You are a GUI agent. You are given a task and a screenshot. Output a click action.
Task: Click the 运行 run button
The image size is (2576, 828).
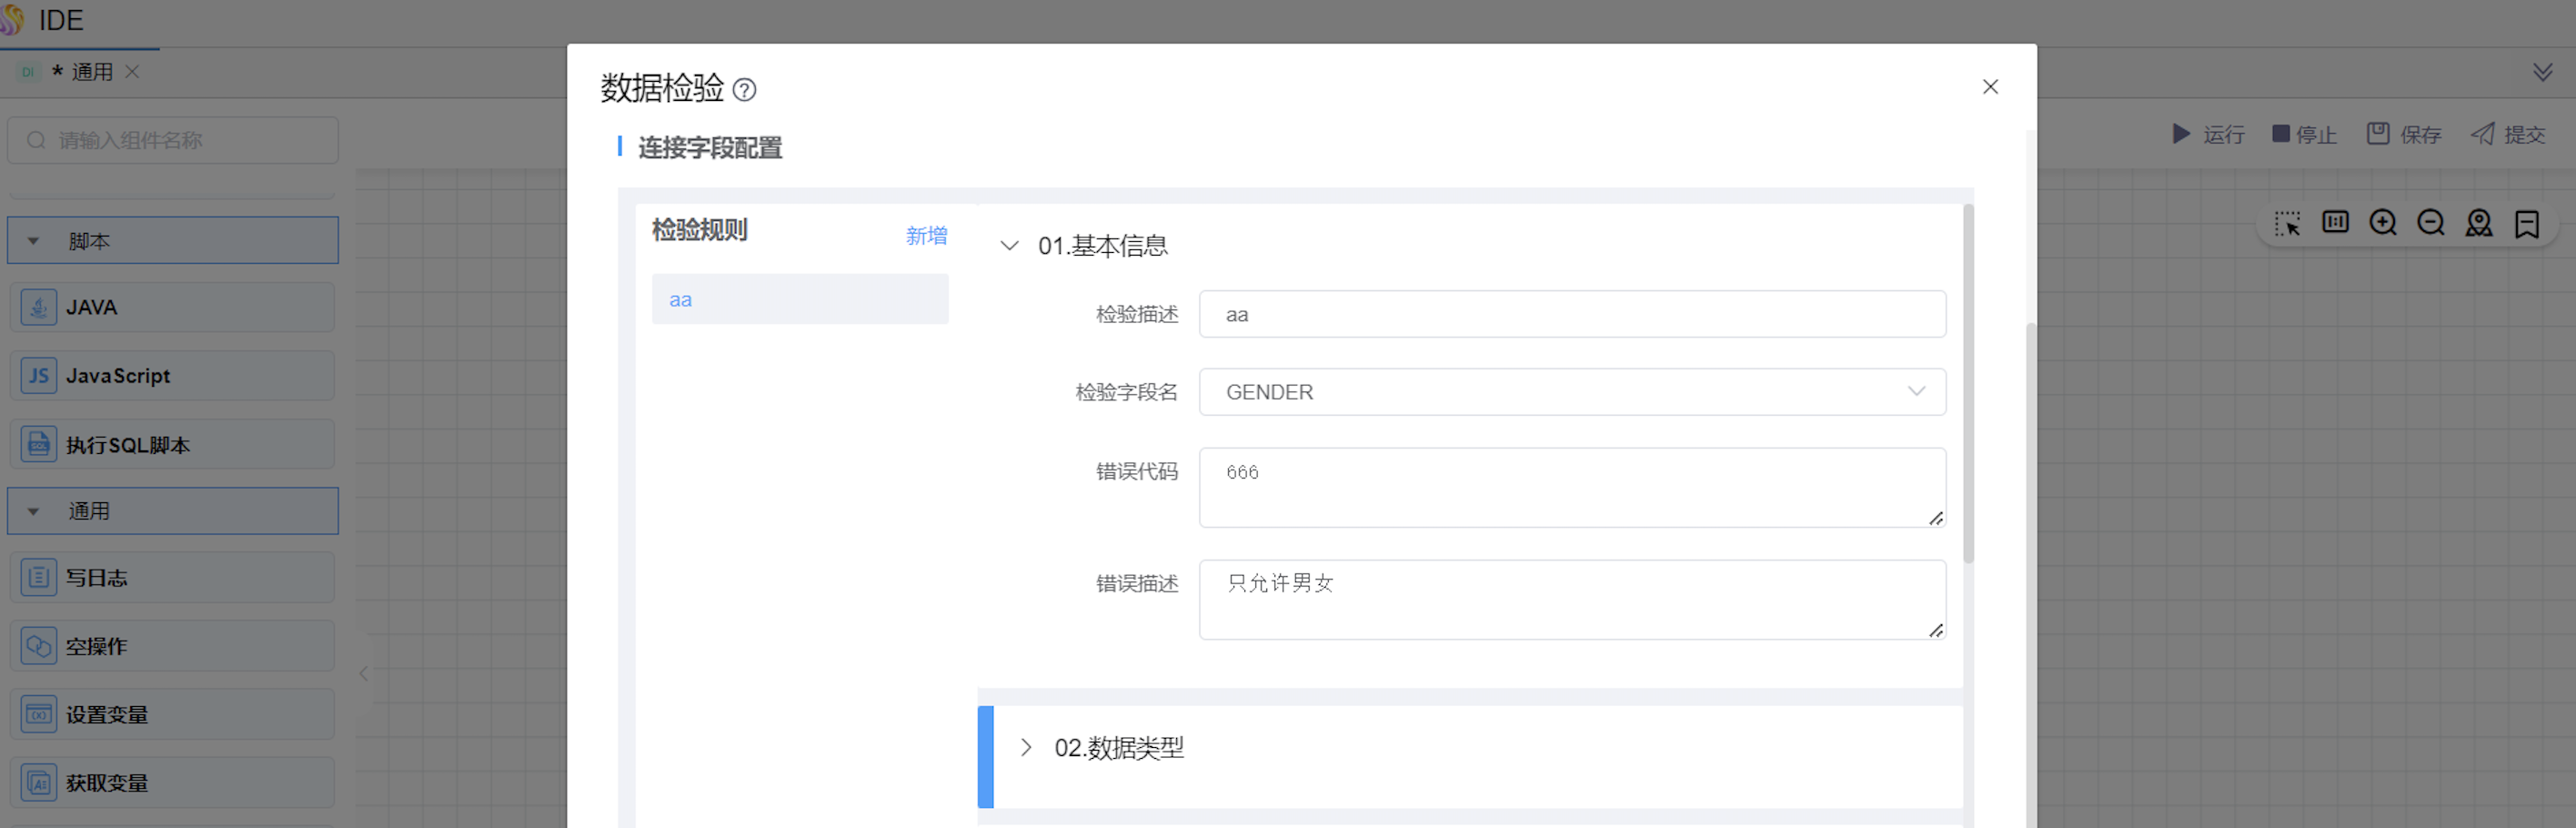coord(2208,134)
